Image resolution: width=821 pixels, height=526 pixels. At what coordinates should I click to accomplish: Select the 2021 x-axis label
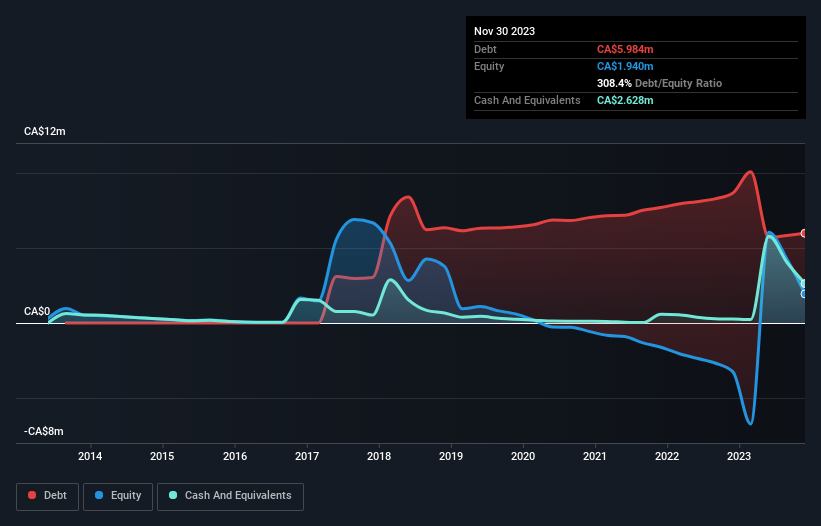595,456
